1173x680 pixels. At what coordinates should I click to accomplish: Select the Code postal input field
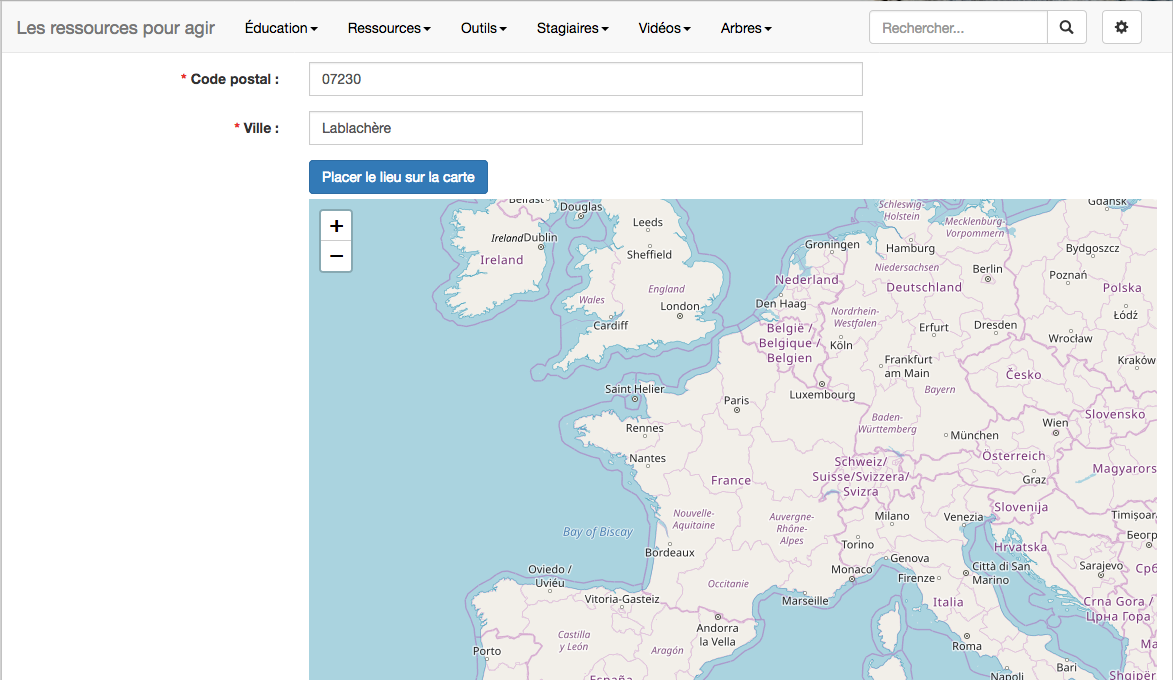(586, 79)
